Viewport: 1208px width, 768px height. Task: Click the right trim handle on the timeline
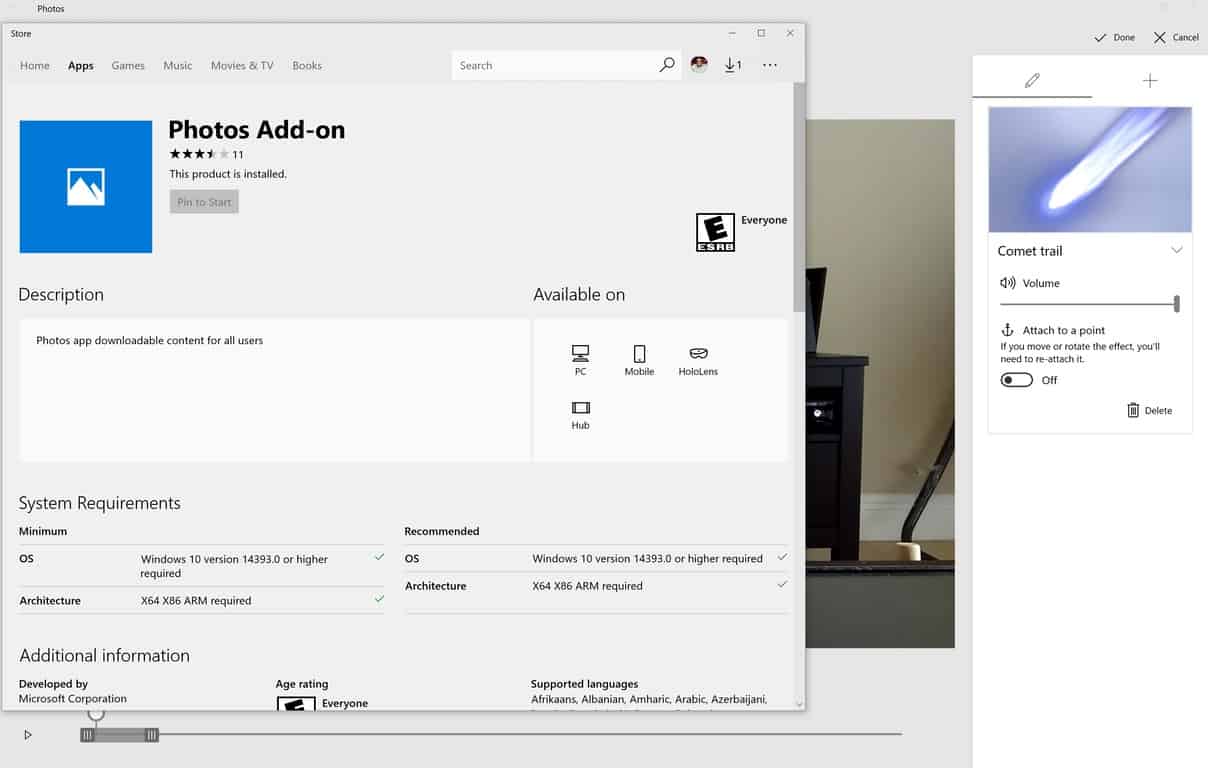[151, 735]
